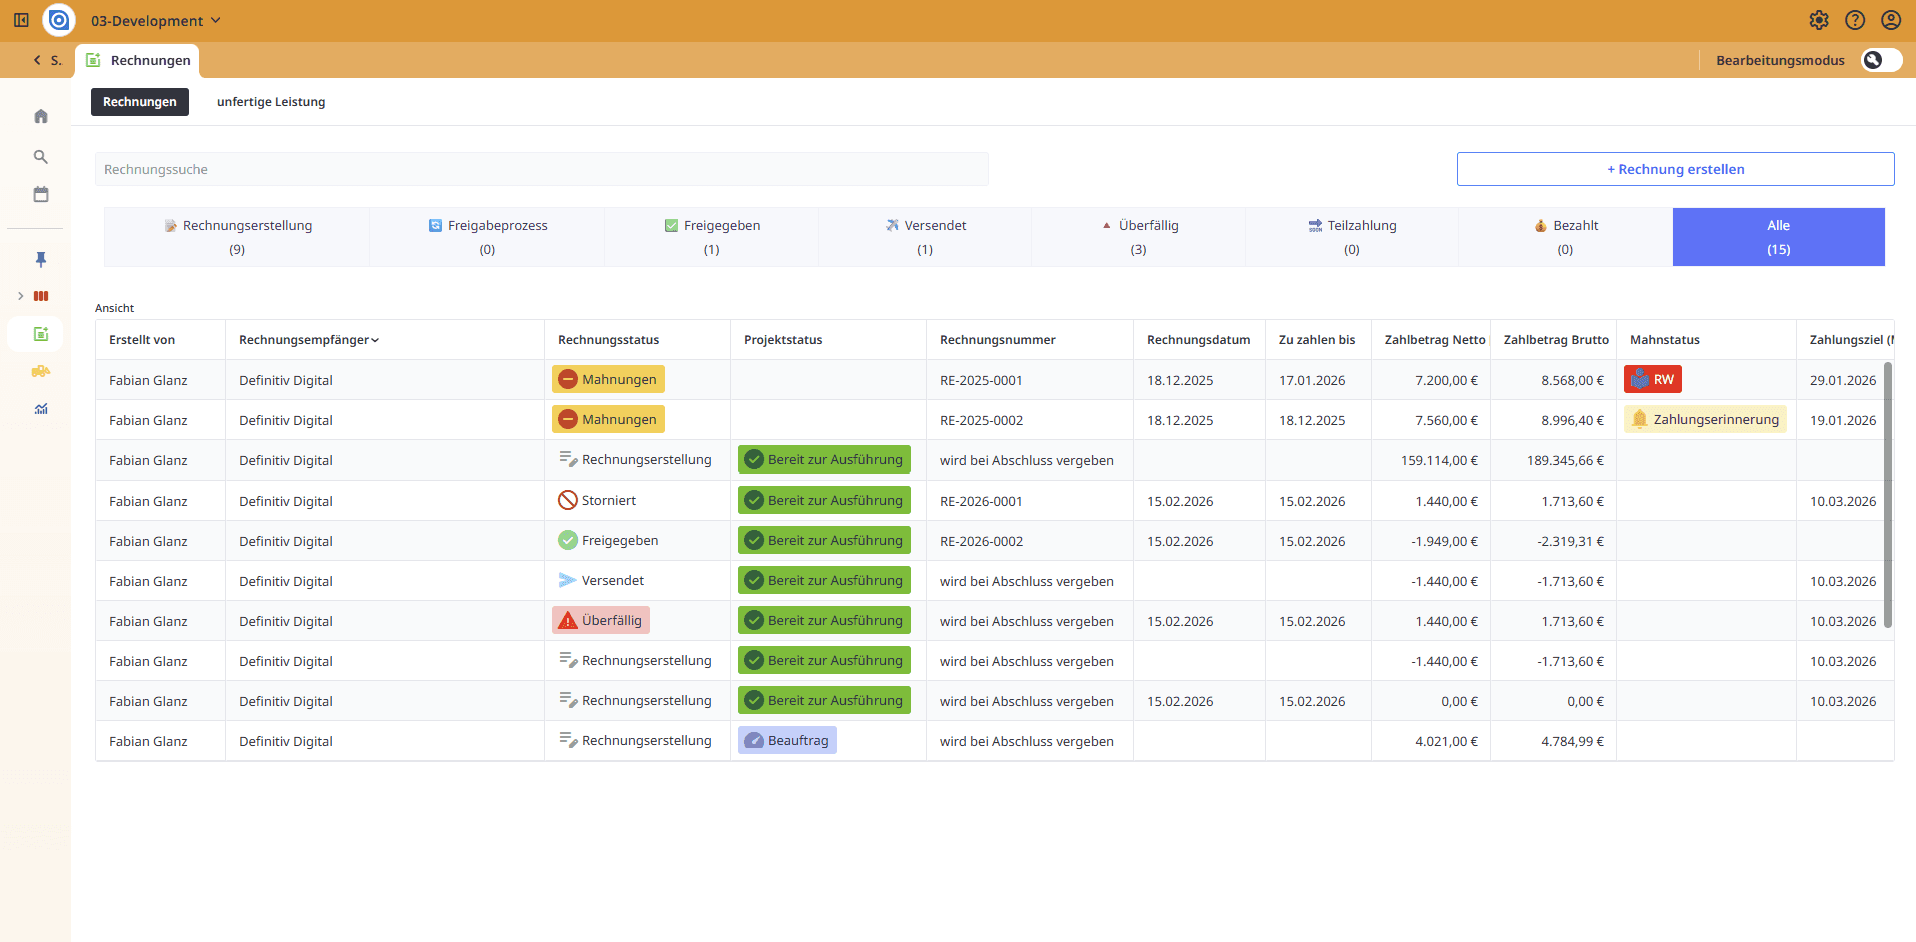Open the Home icon in the sidebar
The height and width of the screenshot is (942, 1916).
point(40,116)
